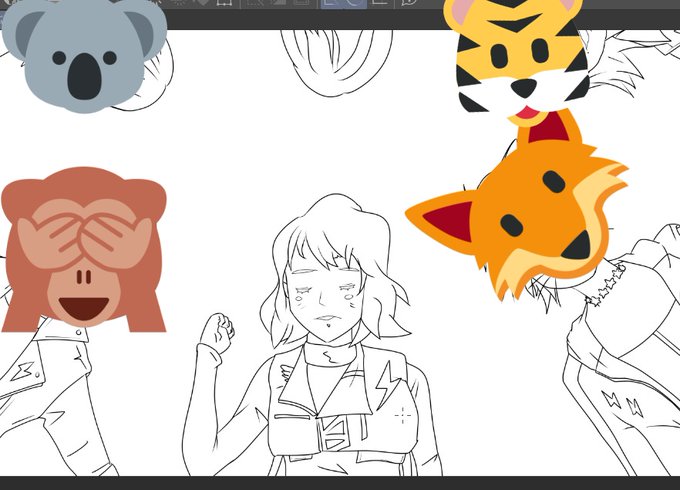Click the lightning bolt on center jacket
The image size is (680, 490).
click(389, 385)
